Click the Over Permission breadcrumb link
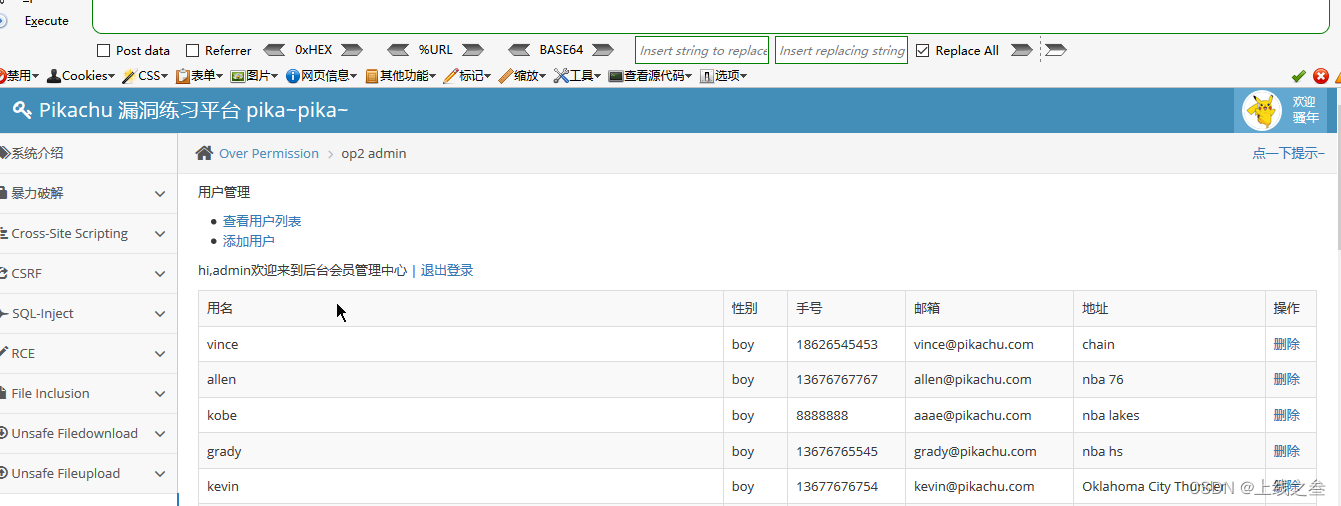Screen dimensions: 1341x506 (x=269, y=153)
